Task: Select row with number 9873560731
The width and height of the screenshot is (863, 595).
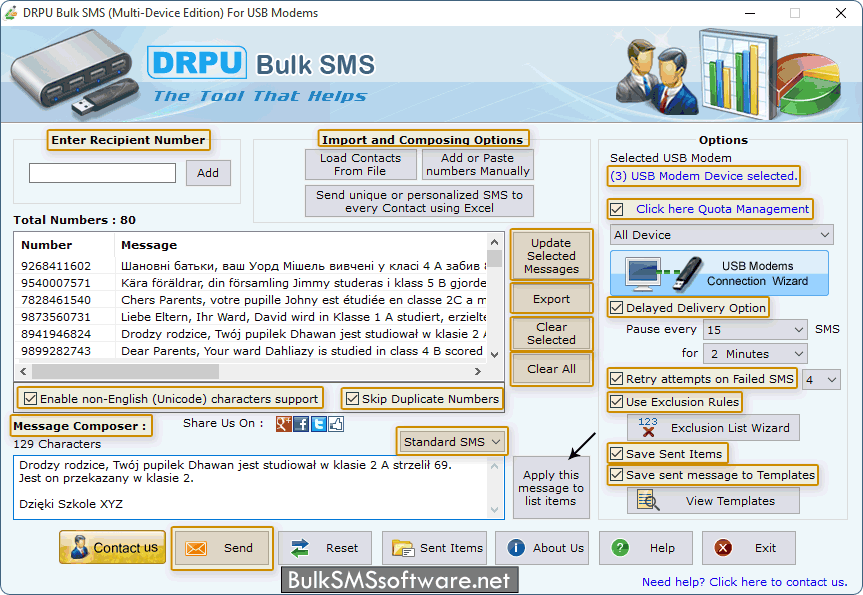Action: coord(251,317)
